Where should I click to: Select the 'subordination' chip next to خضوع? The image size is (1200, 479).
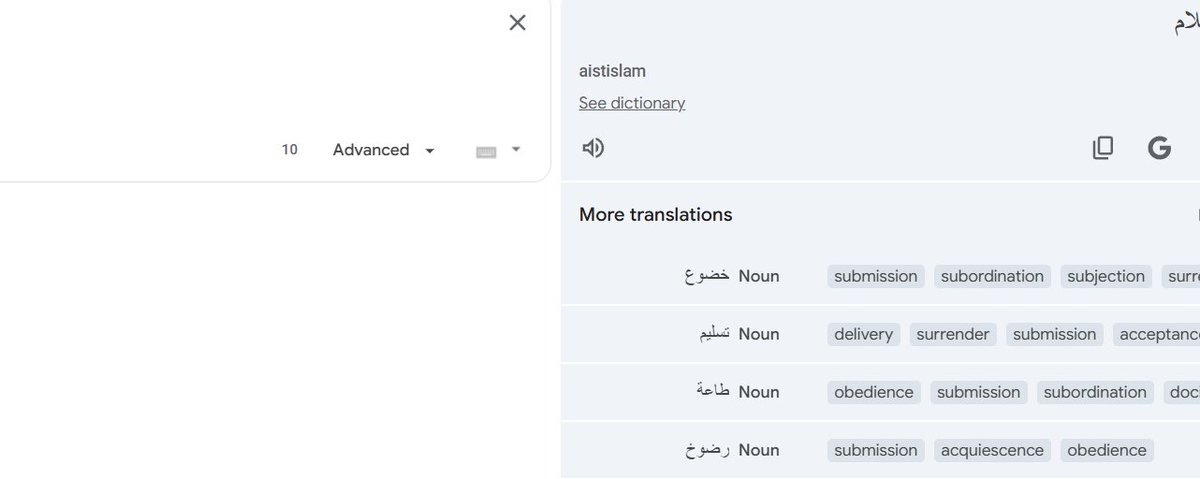992,276
